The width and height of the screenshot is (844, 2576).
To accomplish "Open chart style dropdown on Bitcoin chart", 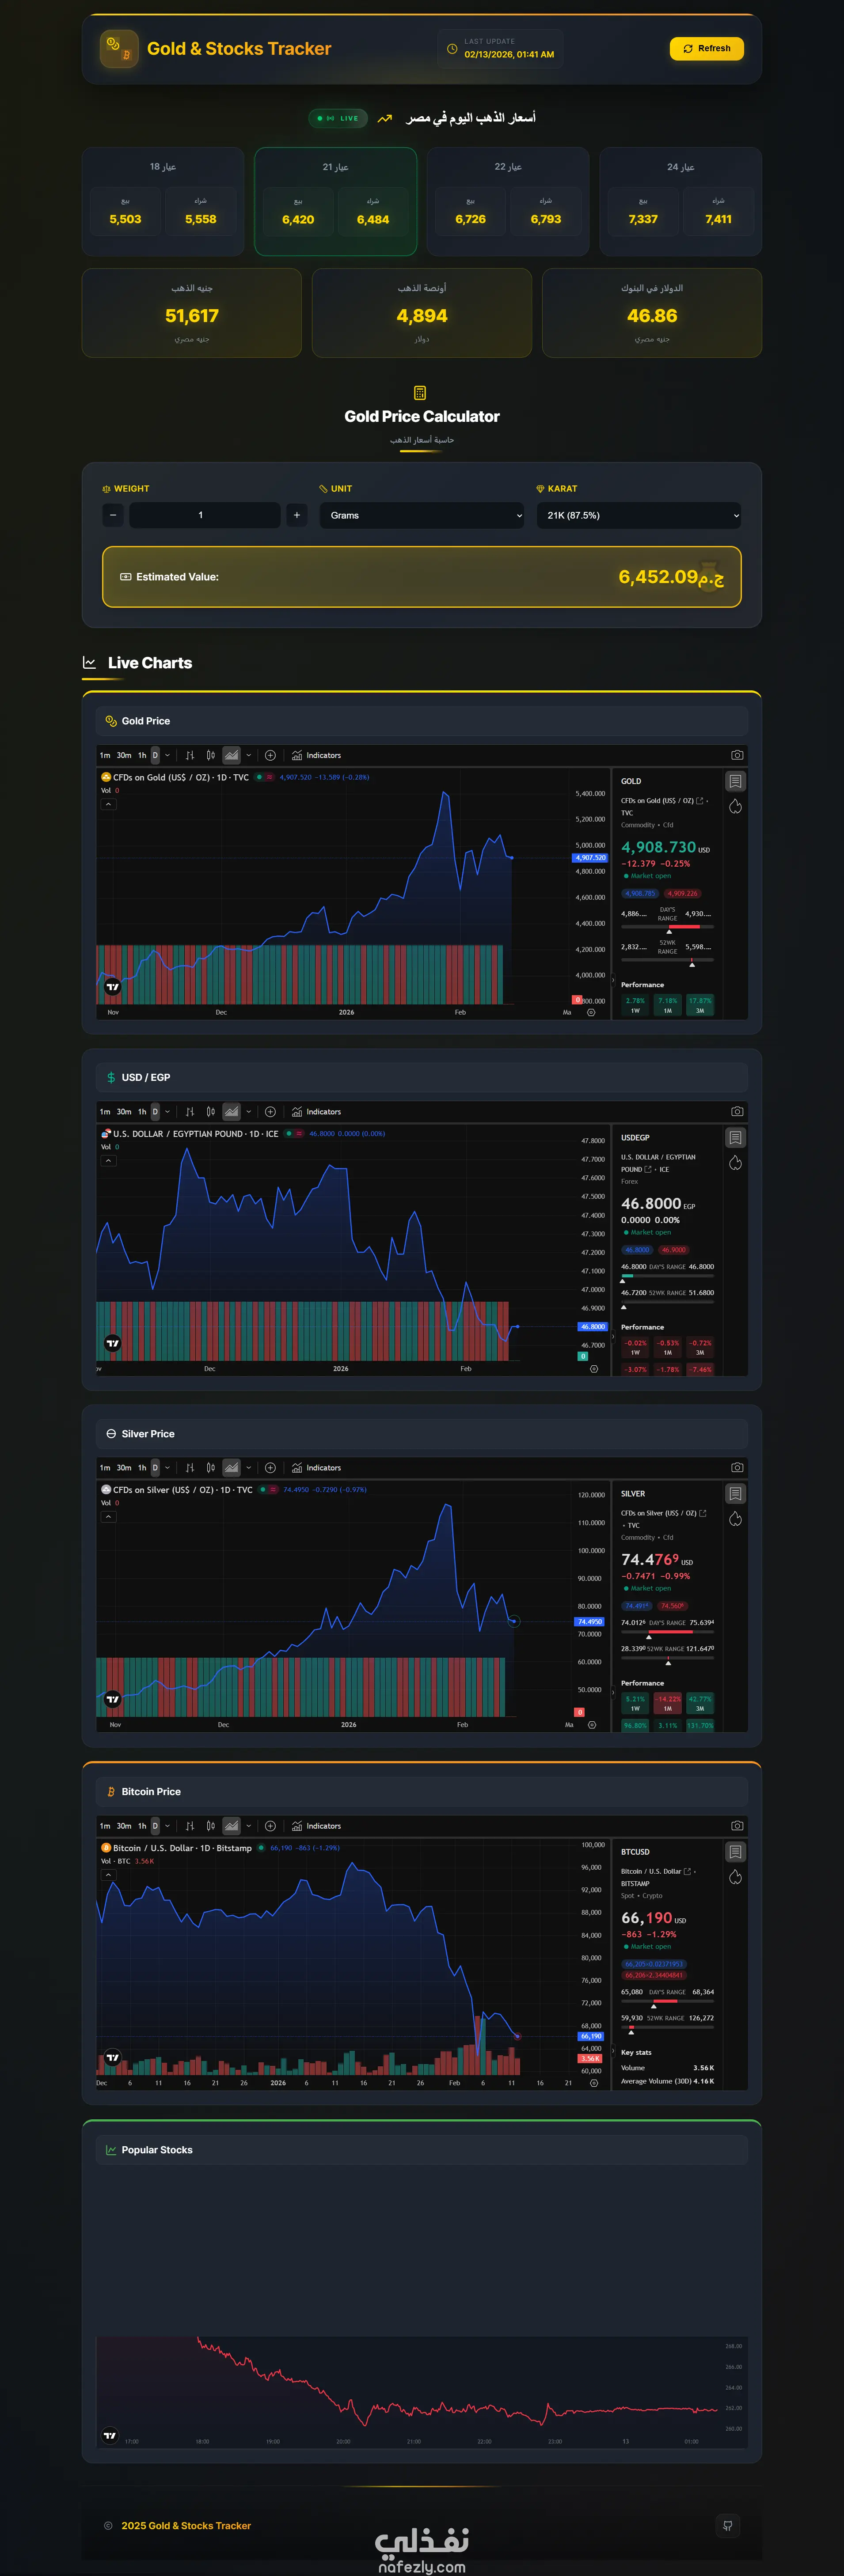I will tap(249, 1825).
